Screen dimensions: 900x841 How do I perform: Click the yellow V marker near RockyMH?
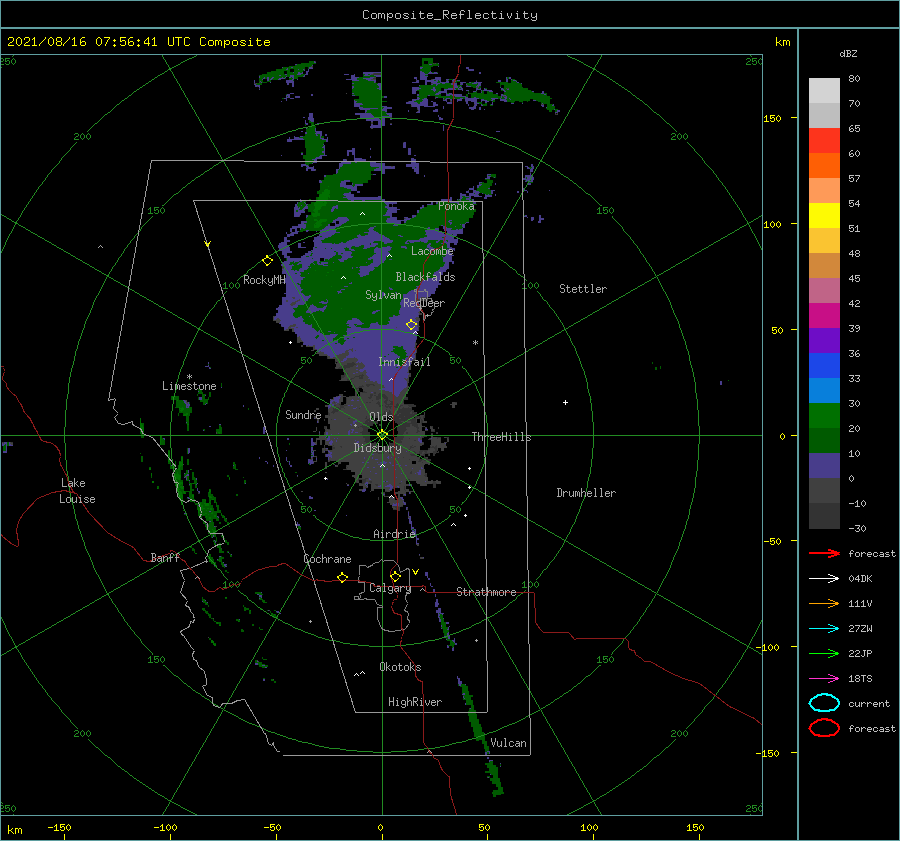[208, 244]
